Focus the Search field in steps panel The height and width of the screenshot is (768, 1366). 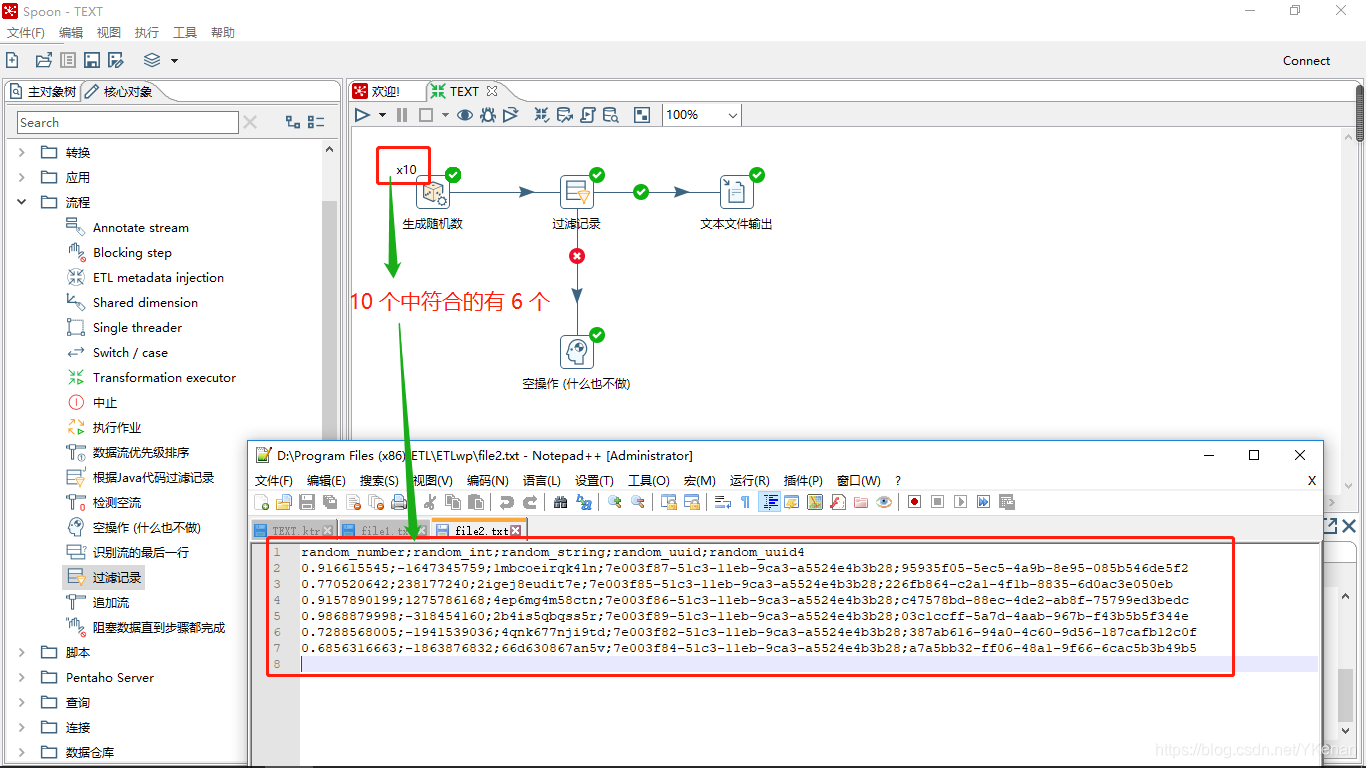click(128, 122)
